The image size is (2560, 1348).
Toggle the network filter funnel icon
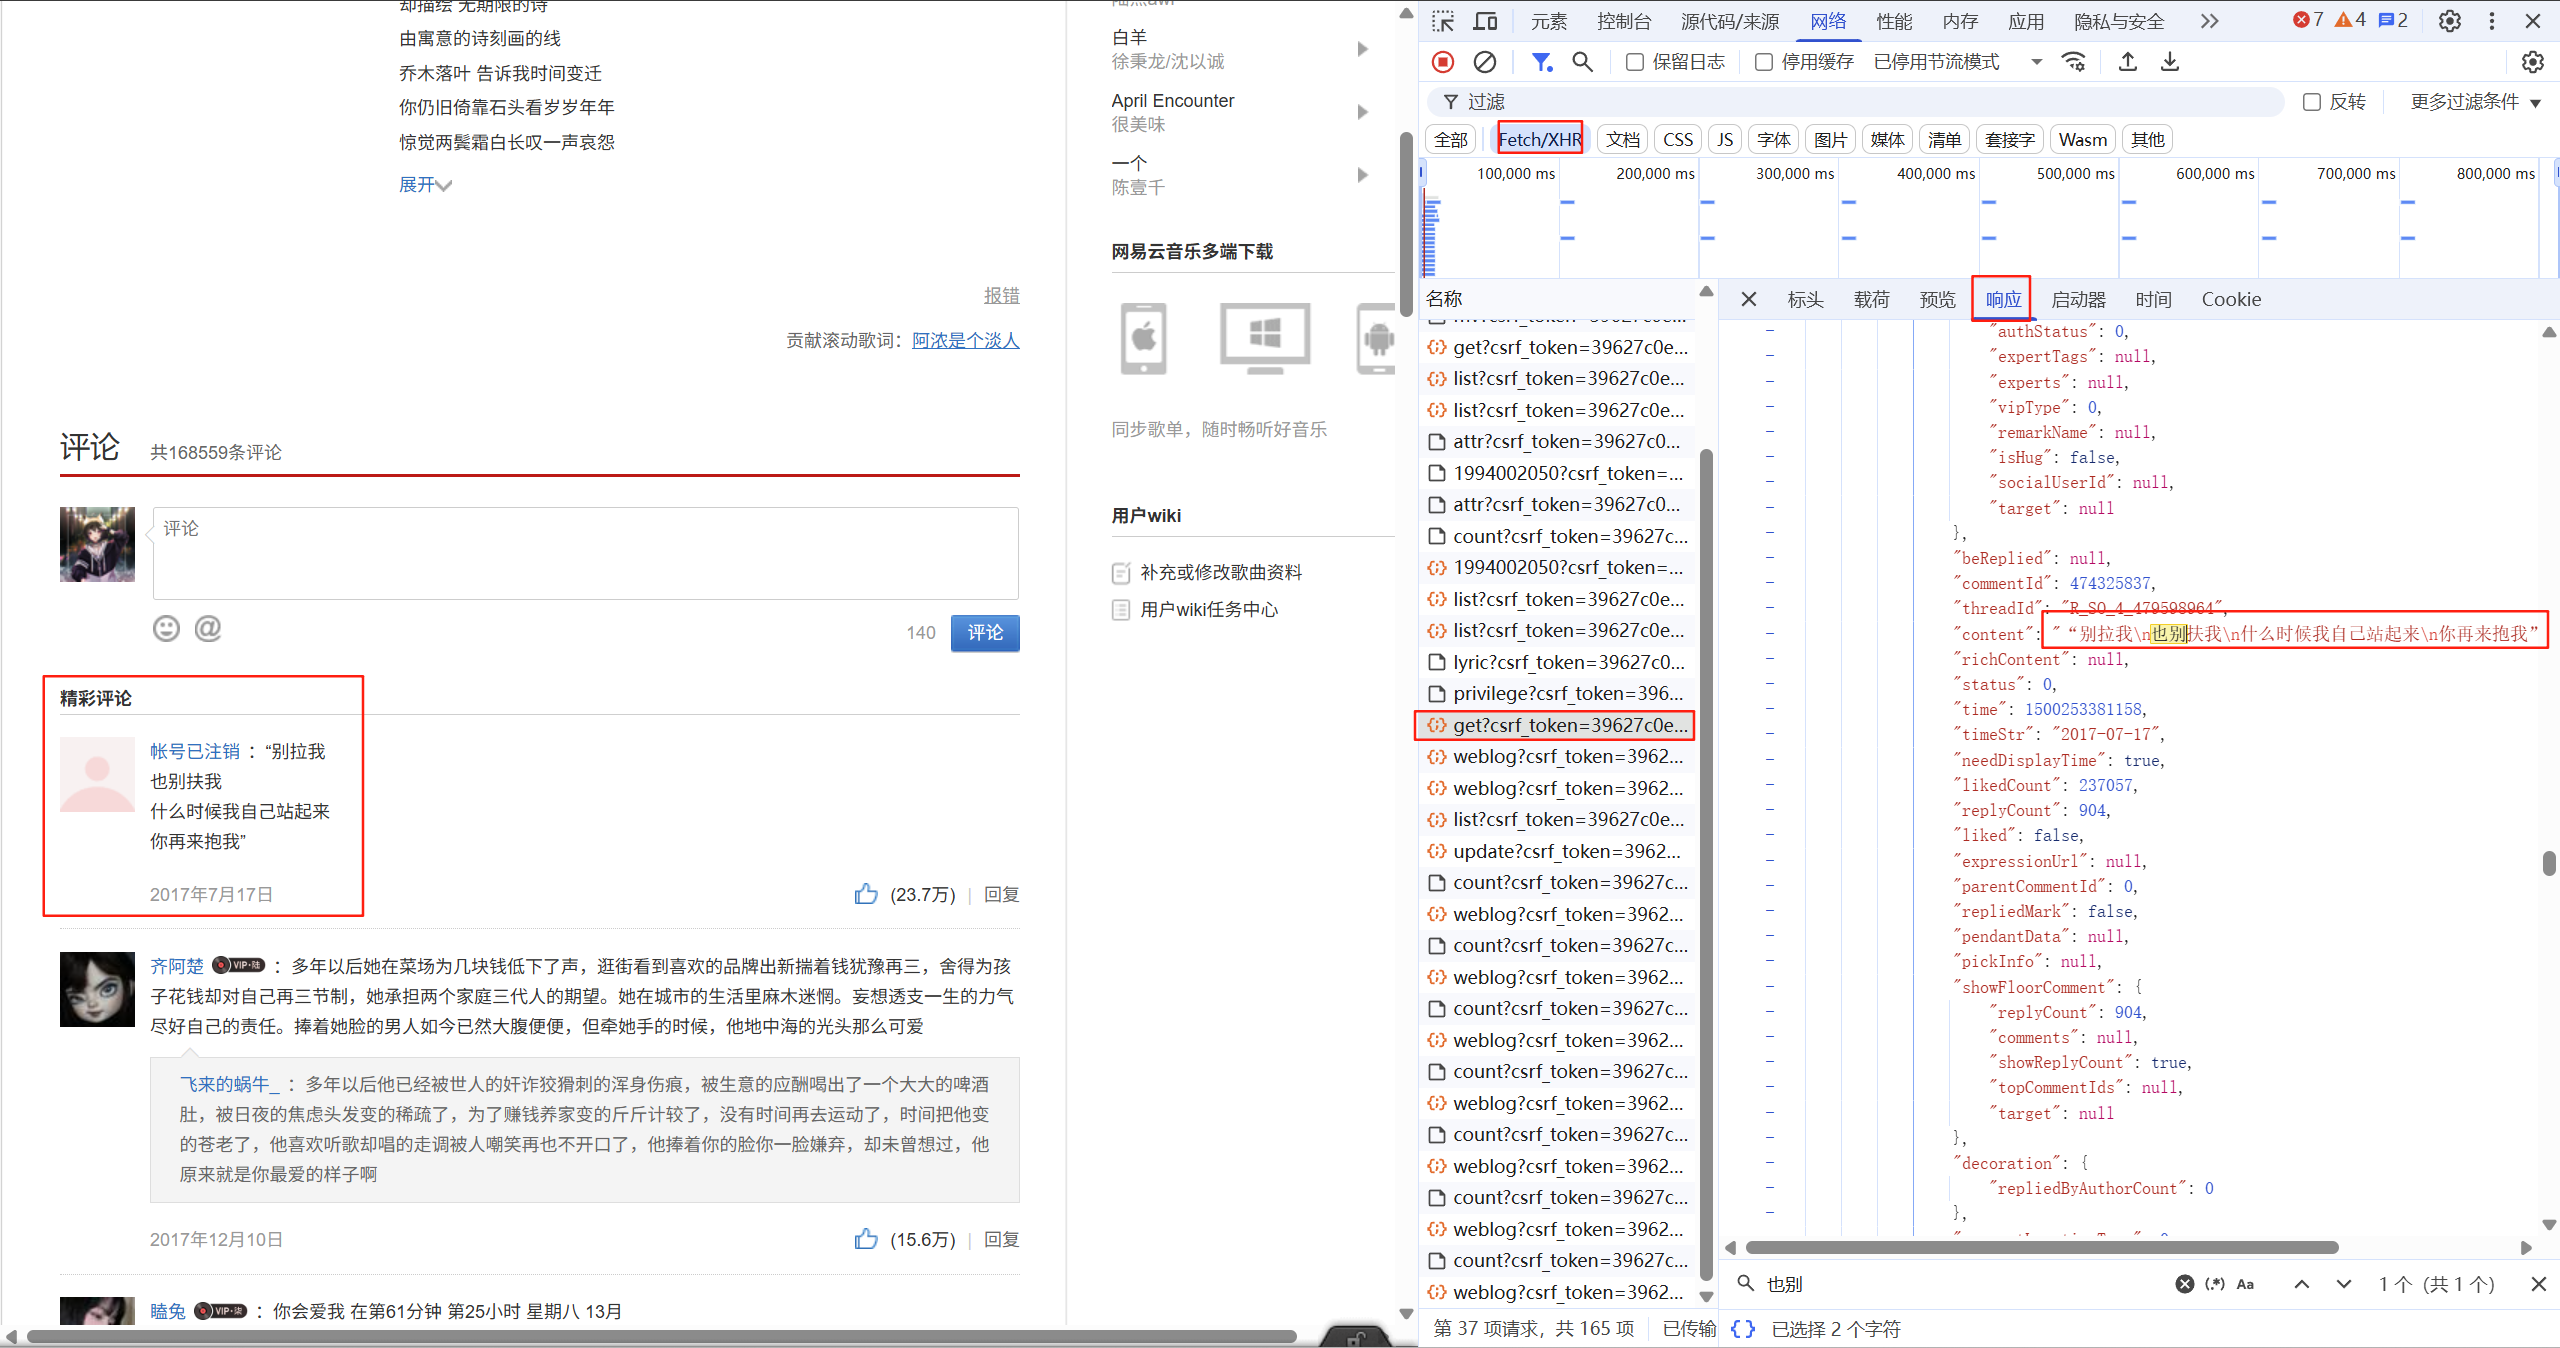1541,62
